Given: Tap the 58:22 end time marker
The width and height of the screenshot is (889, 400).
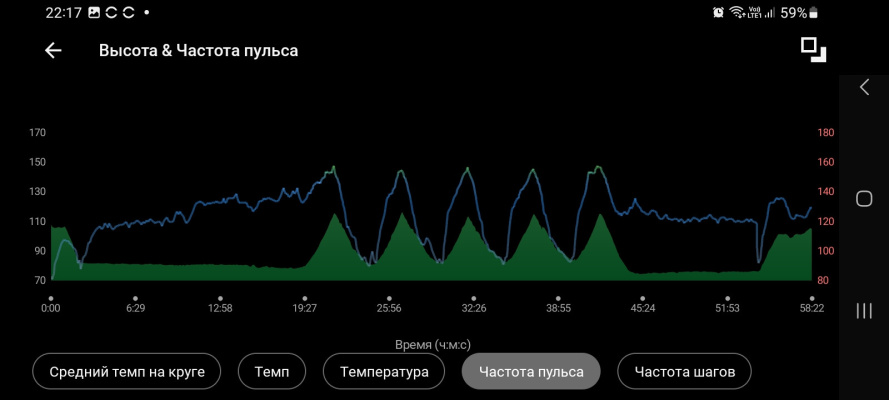Looking at the screenshot, I should tap(811, 307).
